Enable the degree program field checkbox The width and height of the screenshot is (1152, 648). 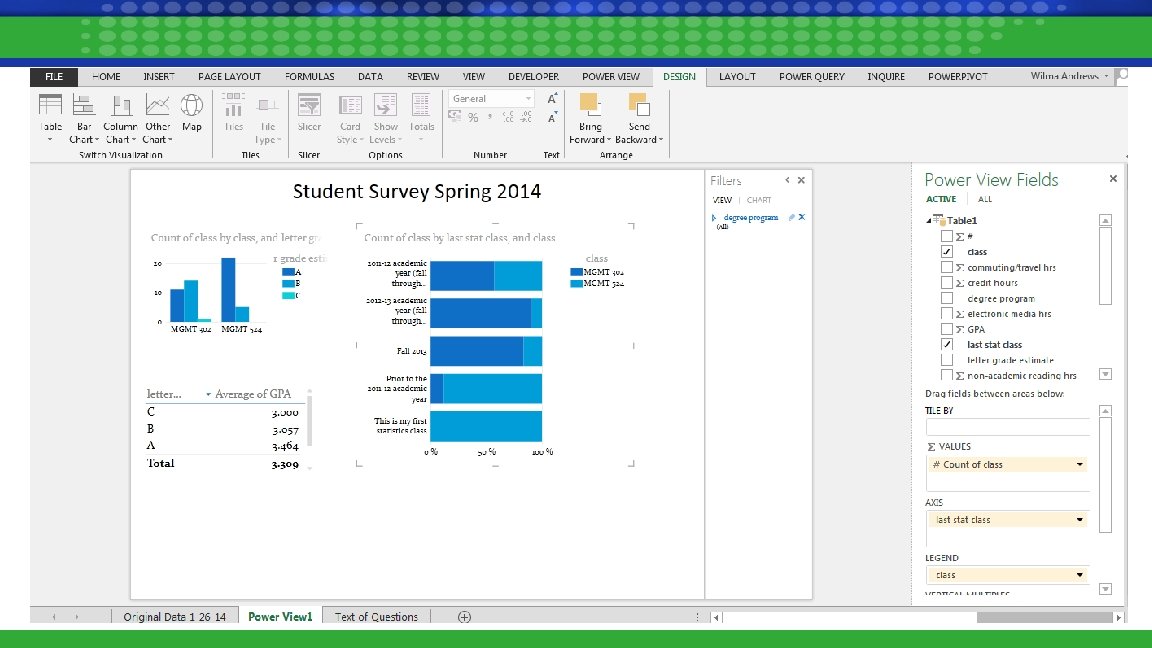click(x=946, y=298)
